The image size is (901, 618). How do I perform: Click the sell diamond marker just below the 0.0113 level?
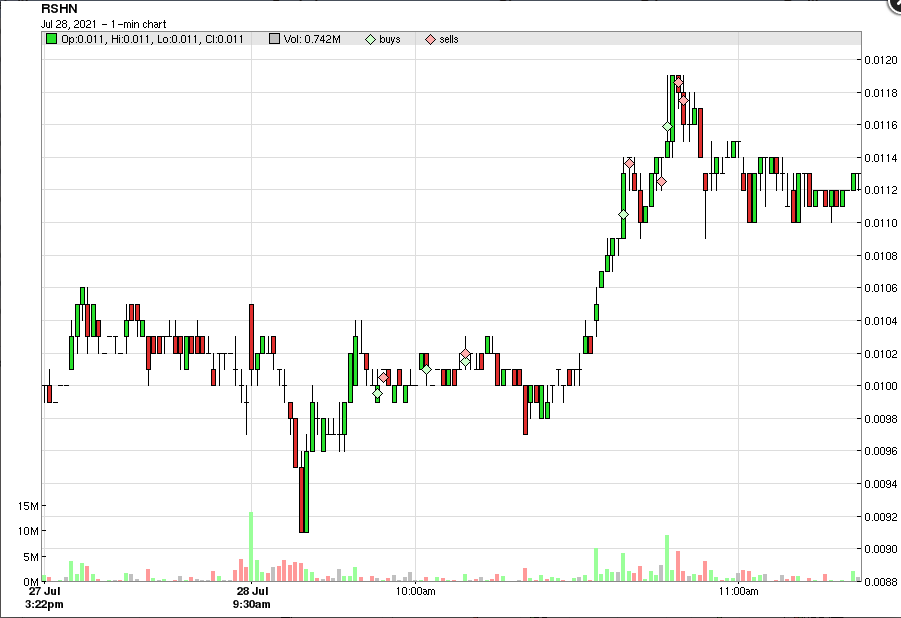[x=661, y=182]
